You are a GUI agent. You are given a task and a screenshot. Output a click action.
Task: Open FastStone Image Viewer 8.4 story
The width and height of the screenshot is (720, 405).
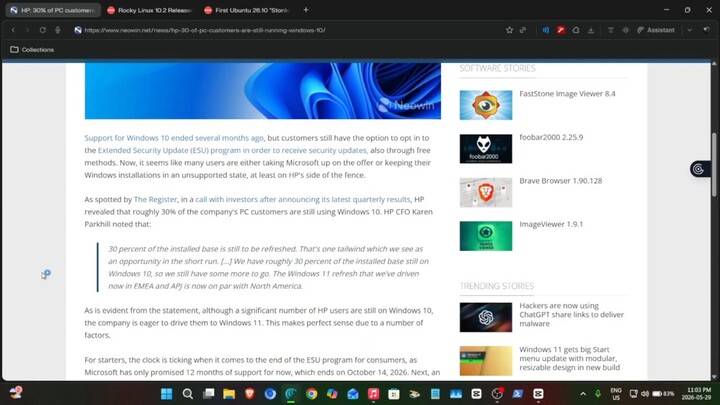[x=567, y=94]
